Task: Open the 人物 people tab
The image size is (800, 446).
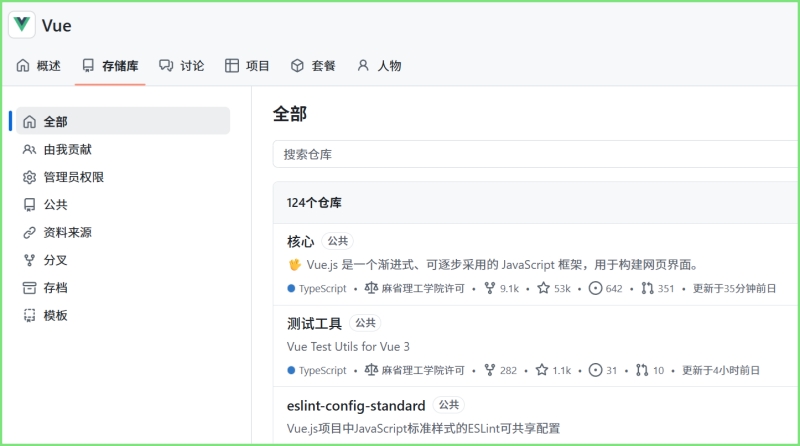Action: tap(379, 66)
